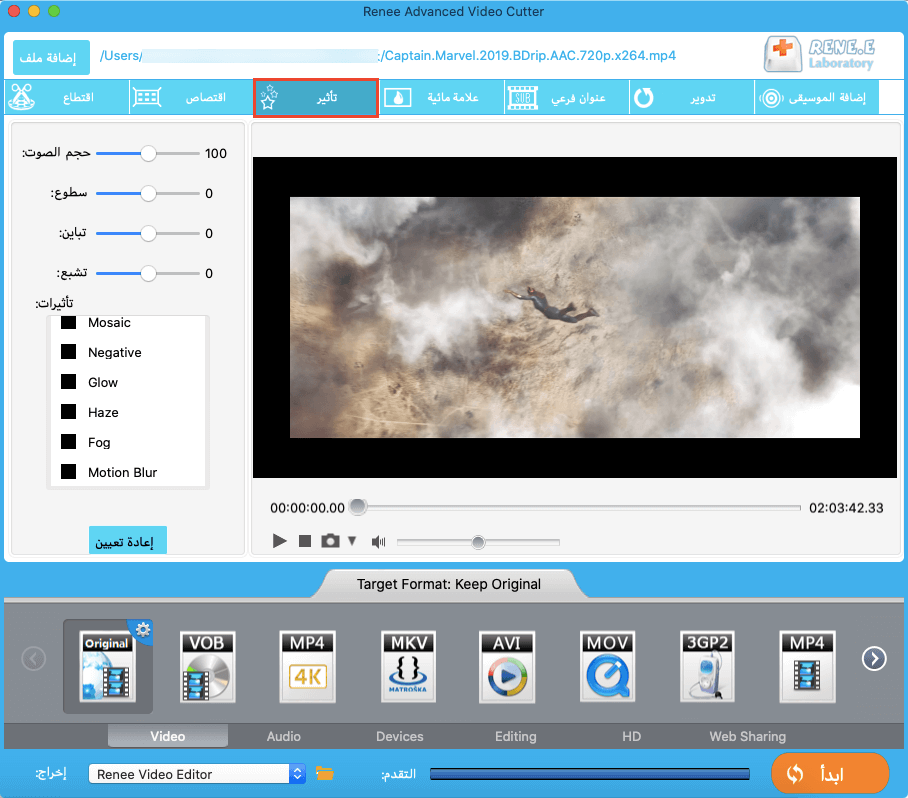Go to next formats with right arrow
Image resolution: width=908 pixels, height=798 pixels.
click(x=874, y=658)
